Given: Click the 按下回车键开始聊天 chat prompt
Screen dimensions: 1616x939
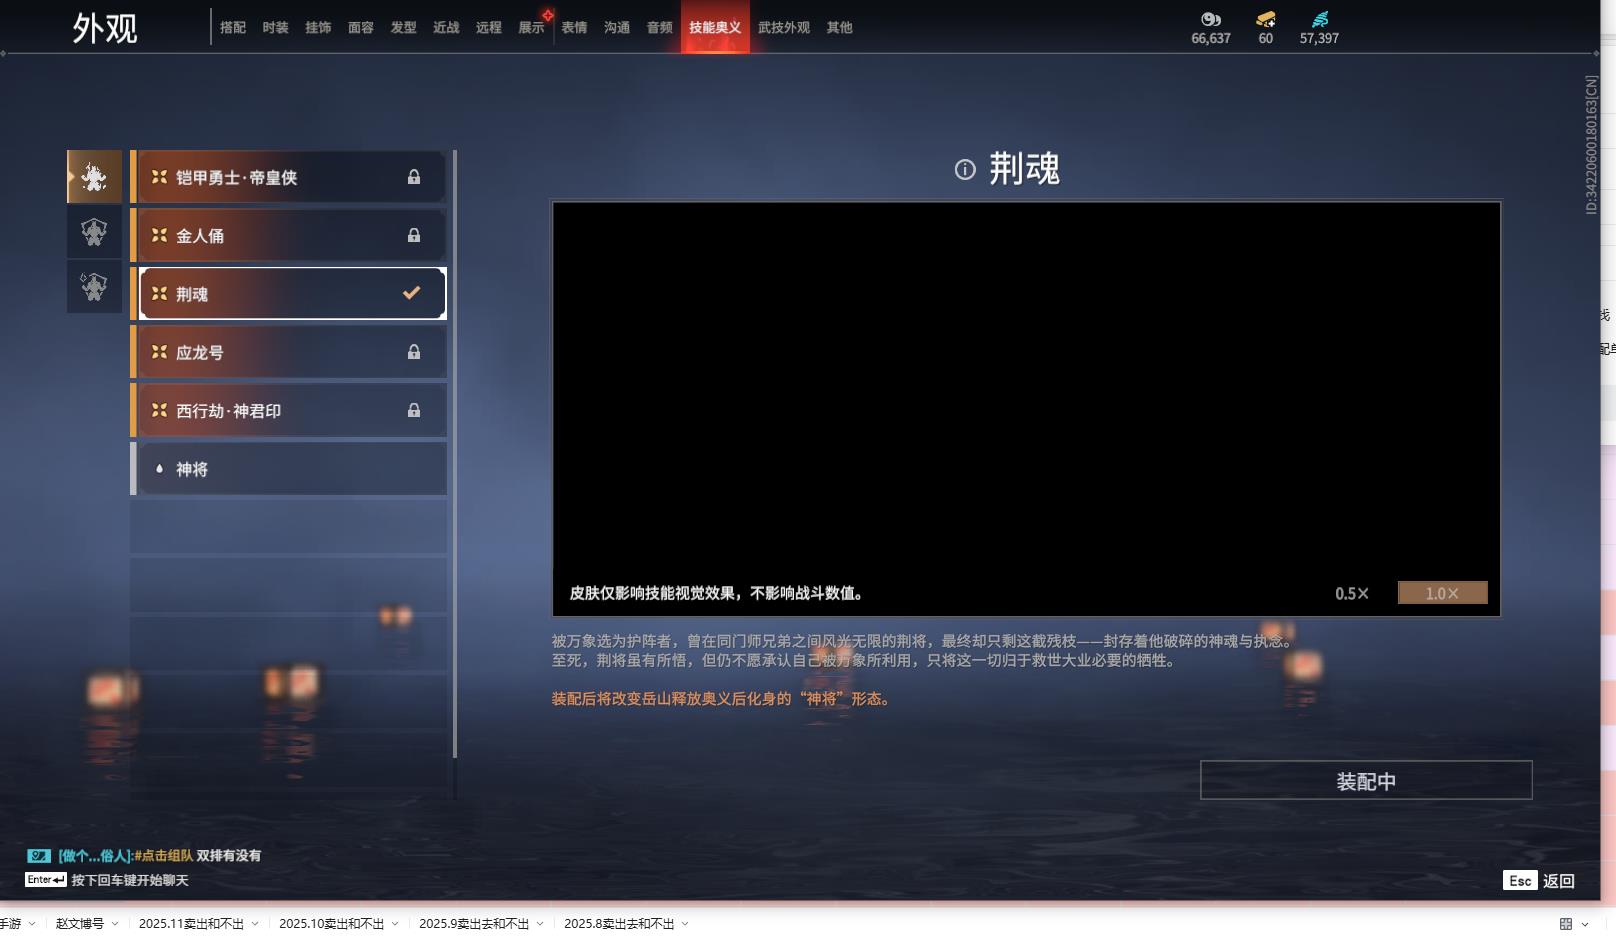Looking at the screenshot, I should click(x=130, y=881).
